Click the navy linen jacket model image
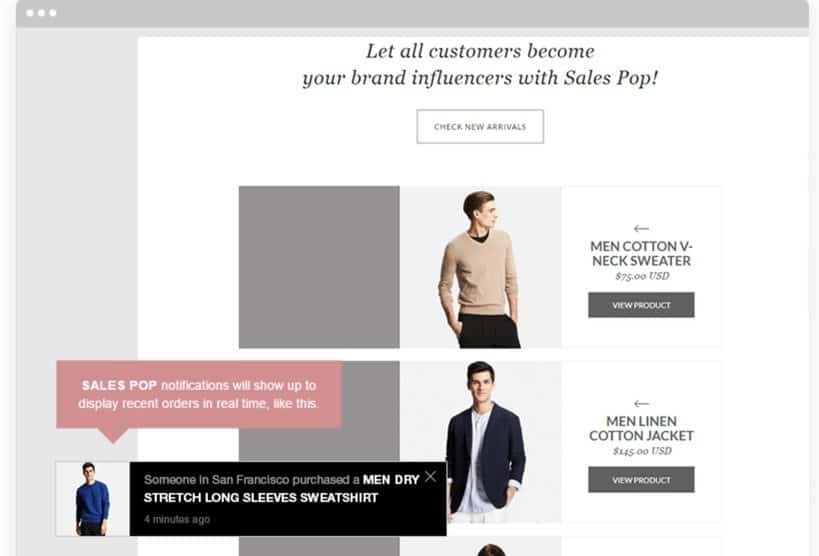 click(x=481, y=442)
